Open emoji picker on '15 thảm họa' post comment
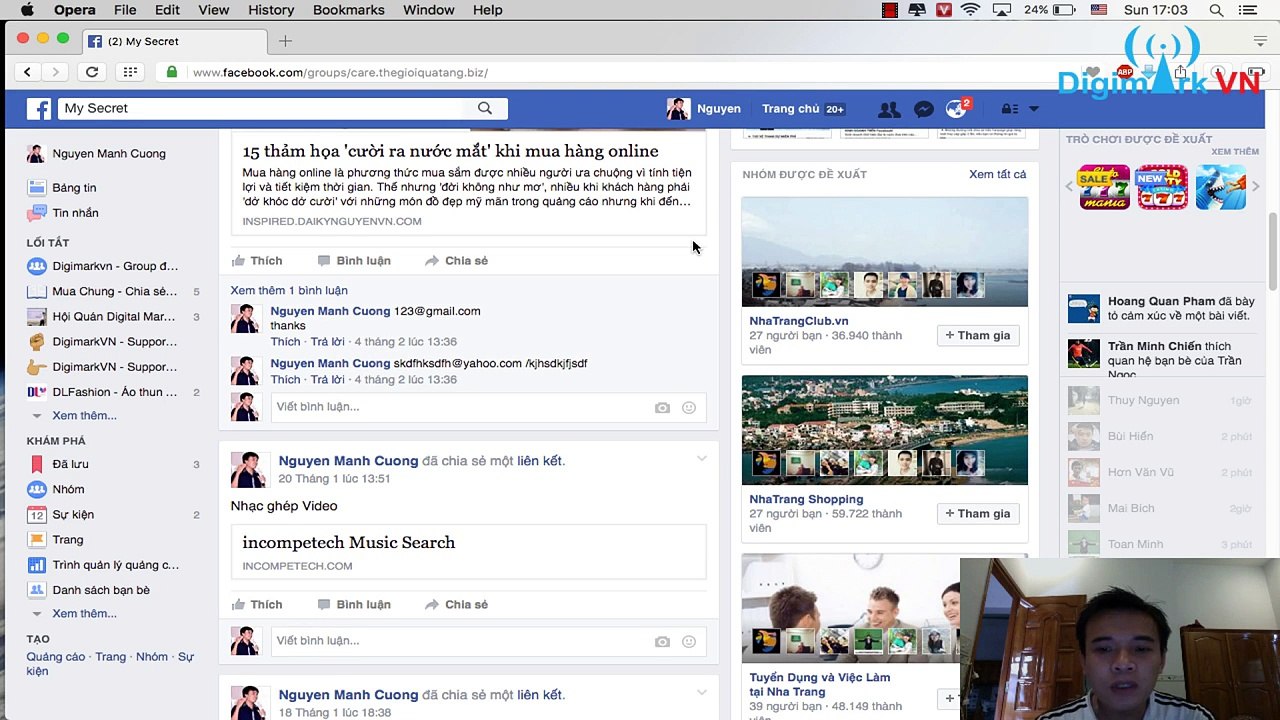Screen dimensions: 1280x720 (689, 407)
